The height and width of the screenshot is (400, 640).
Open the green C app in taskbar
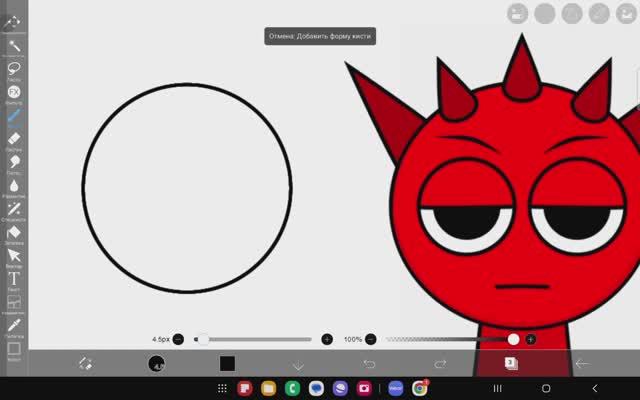tap(292, 388)
